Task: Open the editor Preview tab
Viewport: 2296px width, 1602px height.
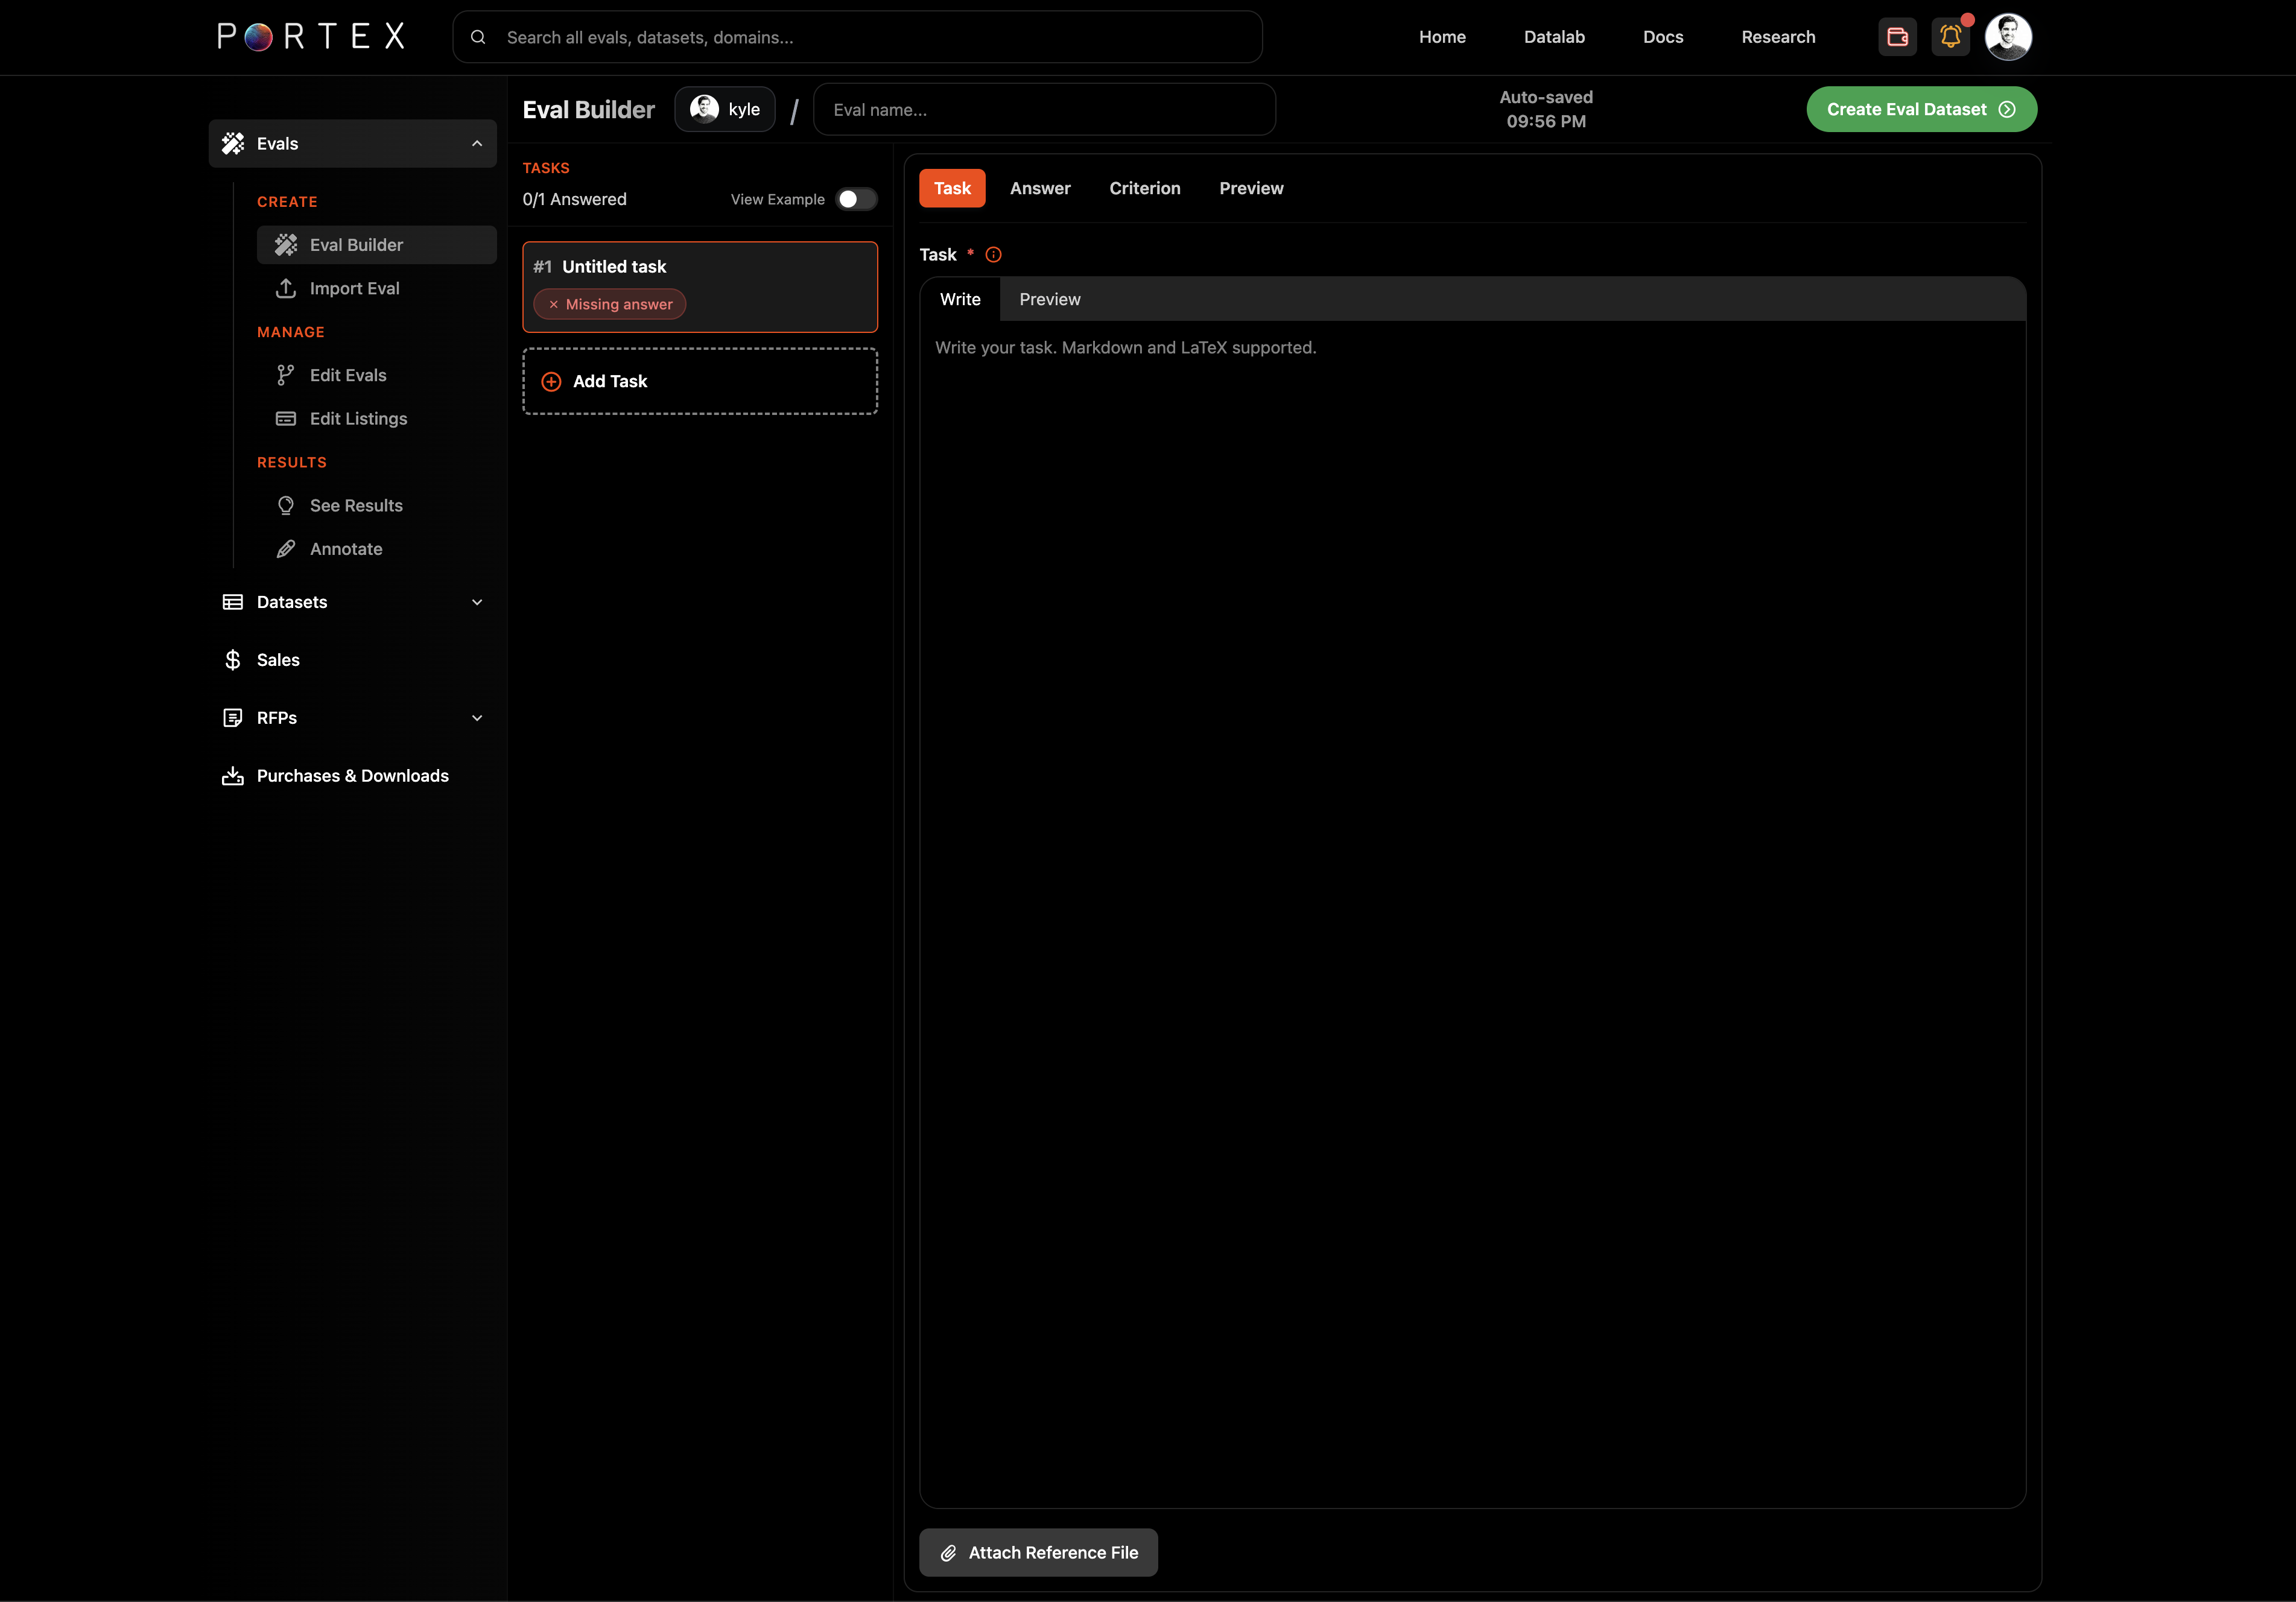Action: (1049, 299)
